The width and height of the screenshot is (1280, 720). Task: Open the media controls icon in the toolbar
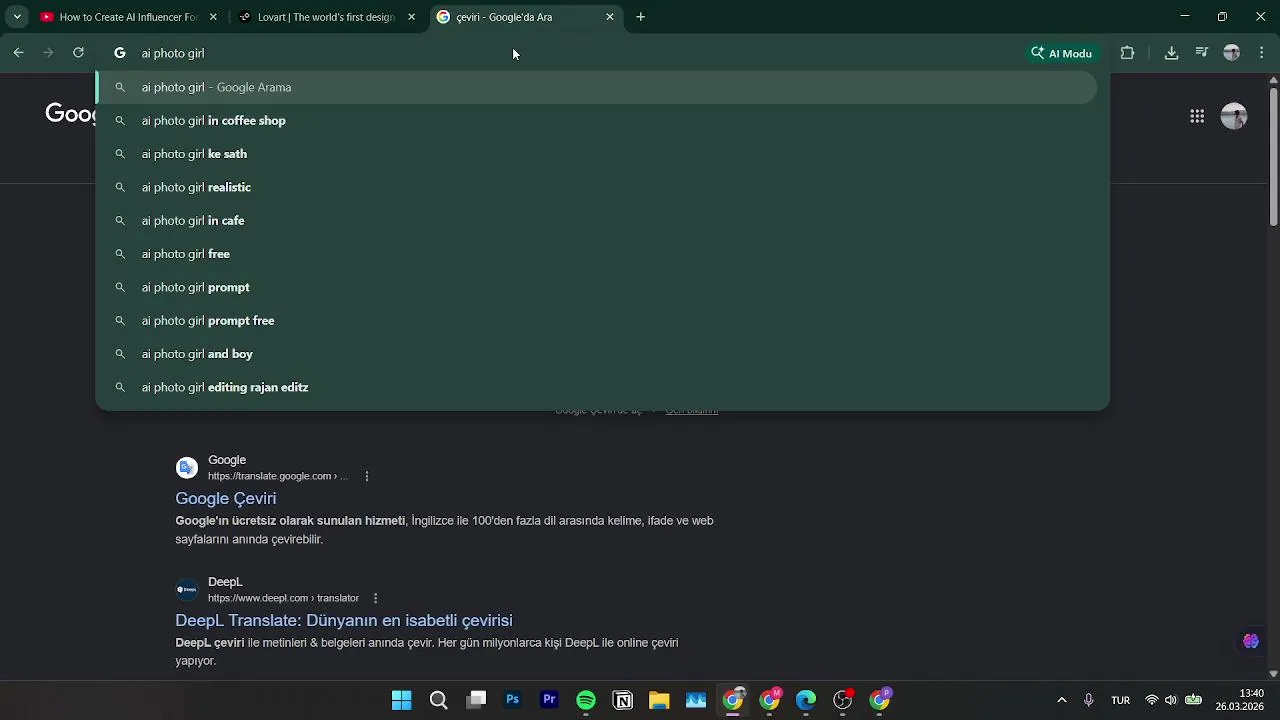pyautogui.click(x=1202, y=53)
